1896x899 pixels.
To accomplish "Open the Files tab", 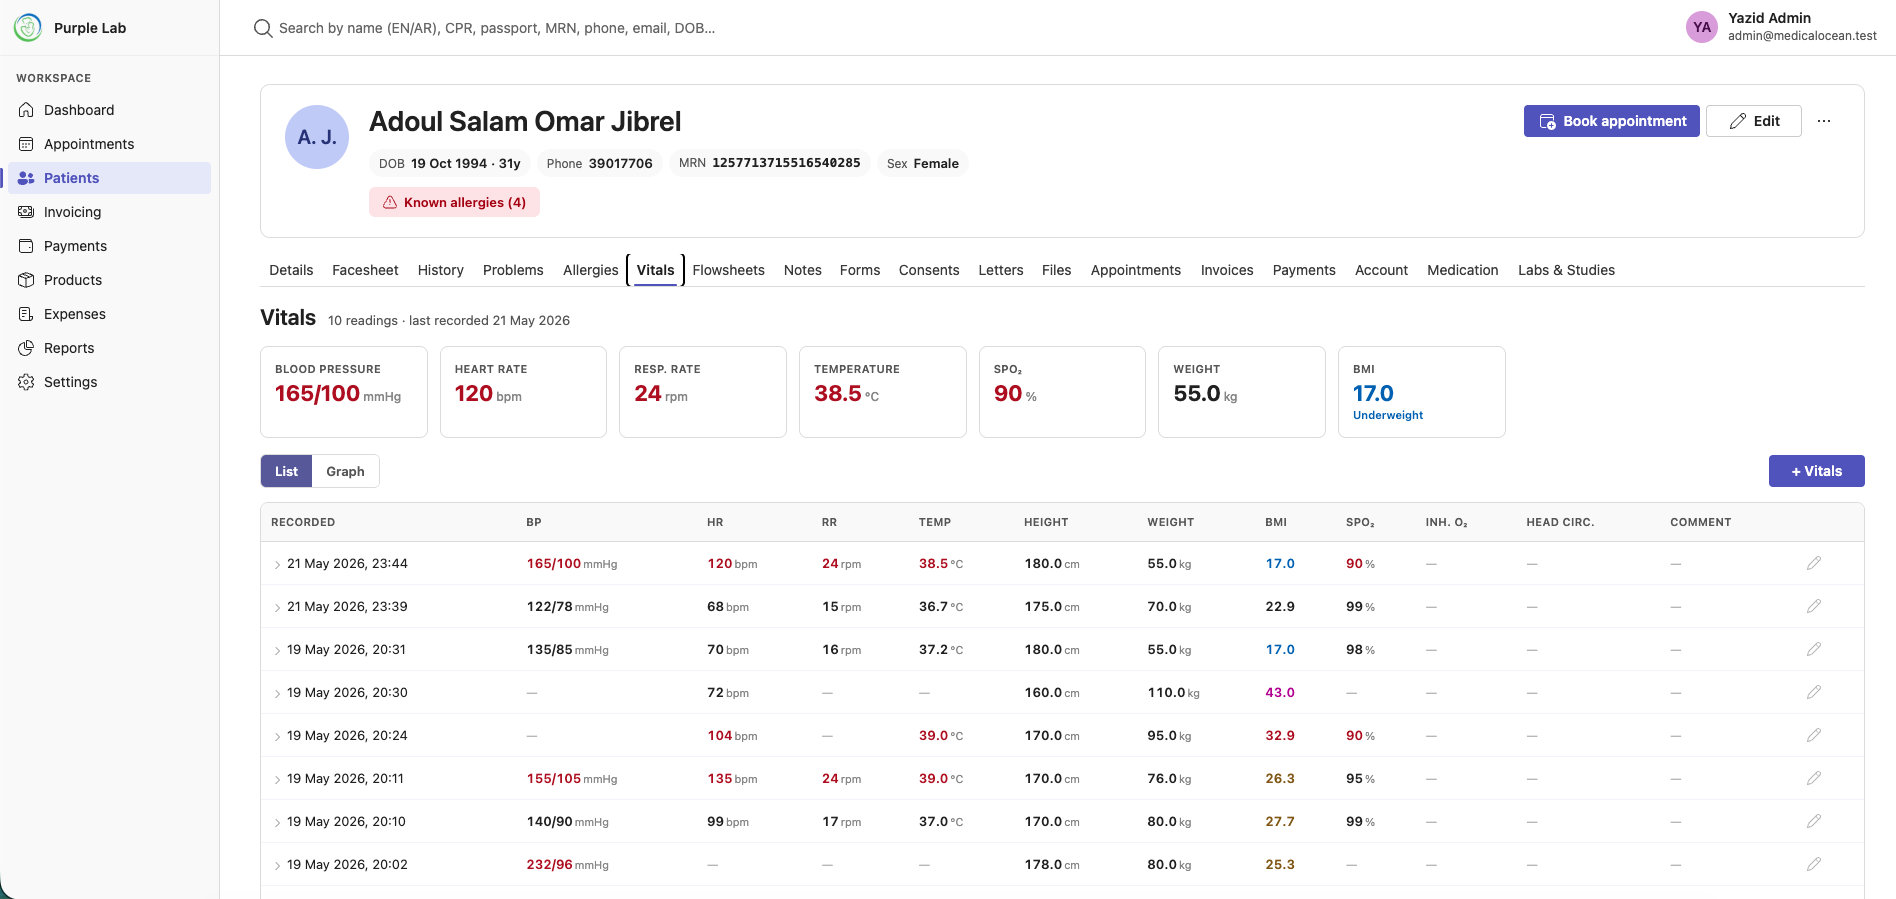I will (1056, 270).
